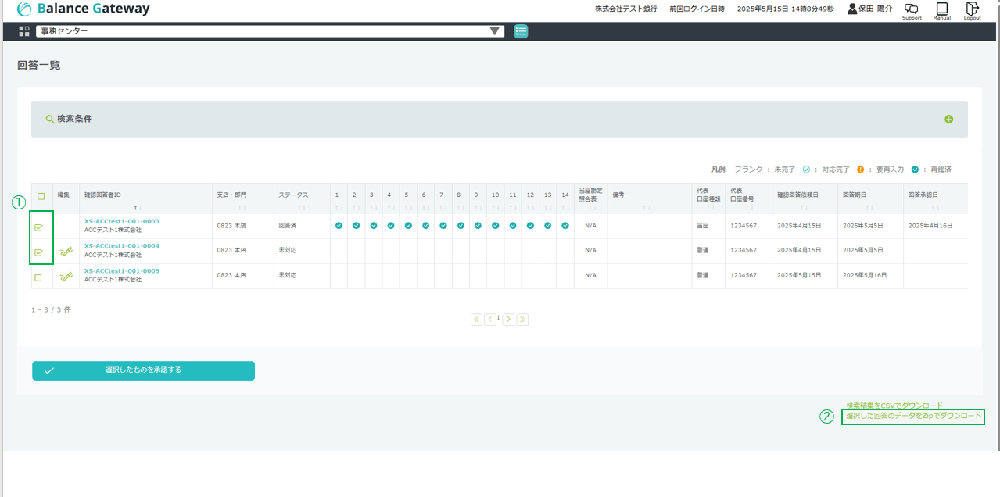Click the 選択したものを承認する button

(143, 371)
